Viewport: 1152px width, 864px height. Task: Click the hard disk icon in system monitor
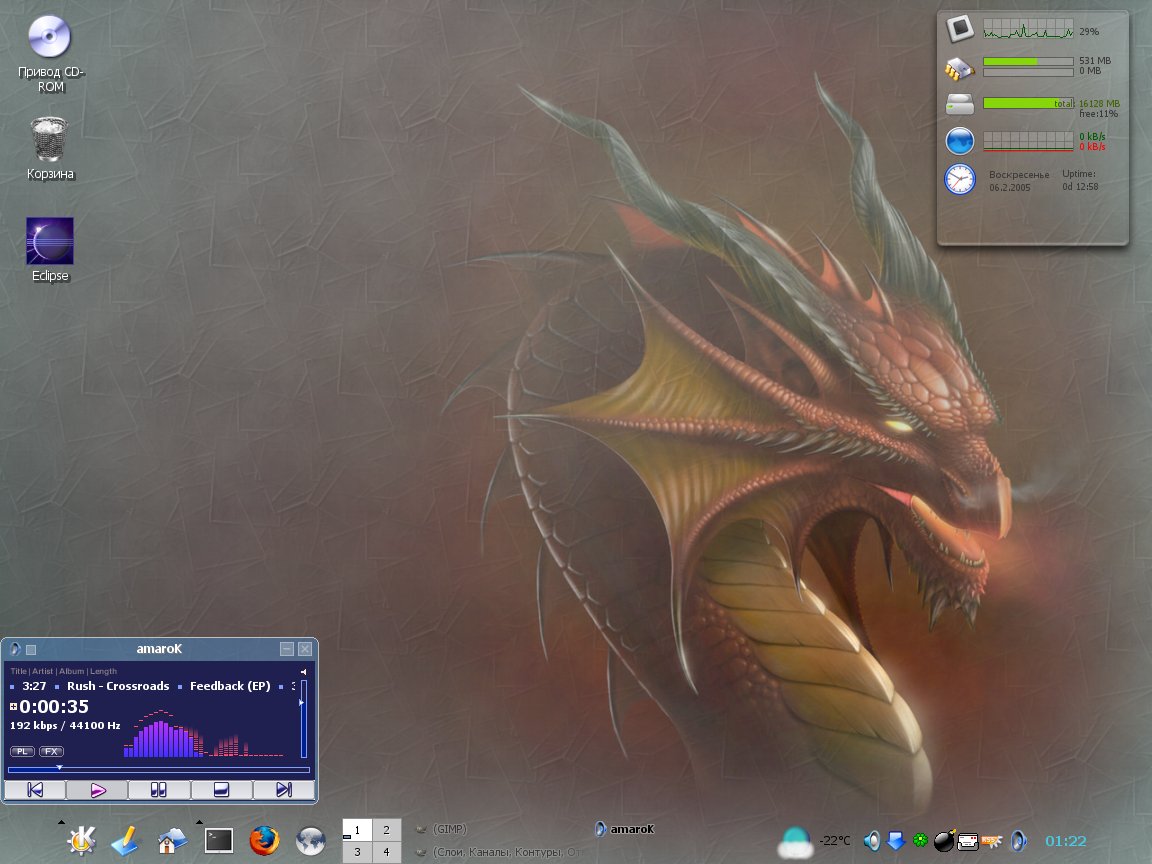(960, 104)
